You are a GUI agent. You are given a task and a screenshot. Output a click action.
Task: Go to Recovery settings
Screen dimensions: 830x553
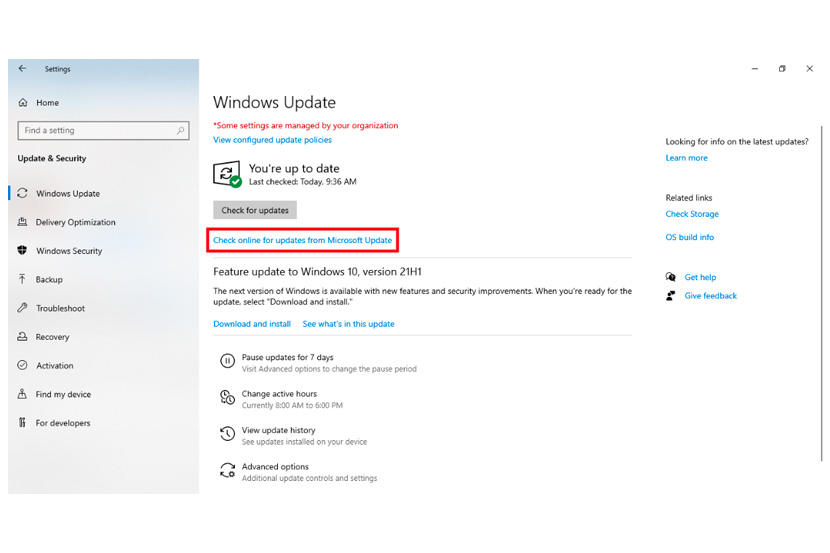(x=52, y=337)
